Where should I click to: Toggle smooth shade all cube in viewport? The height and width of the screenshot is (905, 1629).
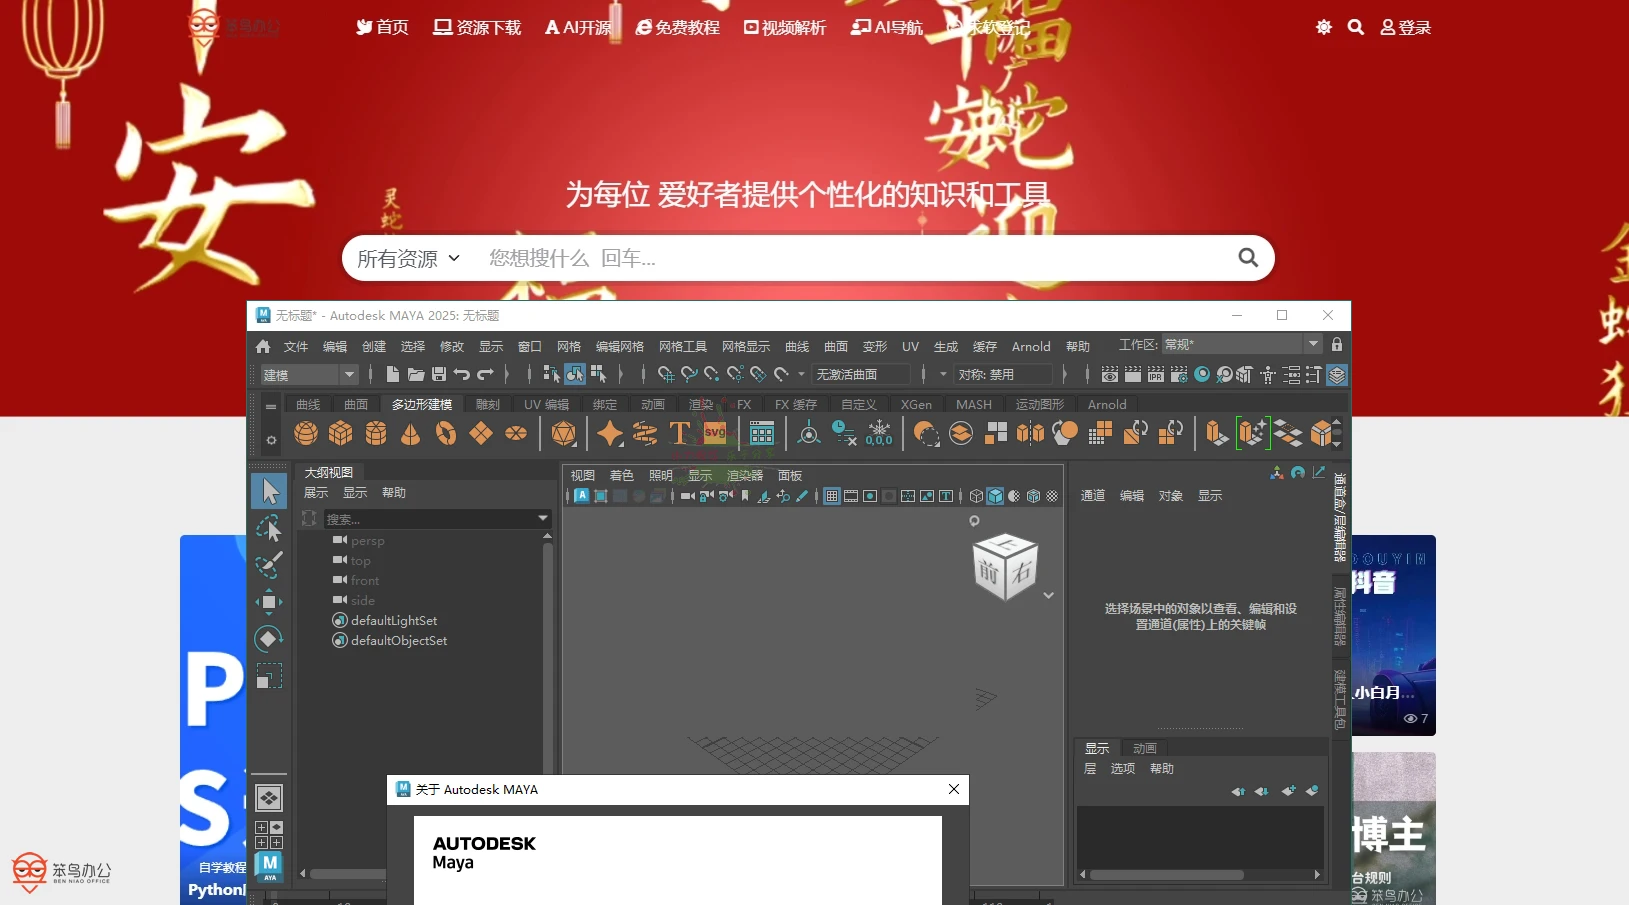click(x=995, y=496)
